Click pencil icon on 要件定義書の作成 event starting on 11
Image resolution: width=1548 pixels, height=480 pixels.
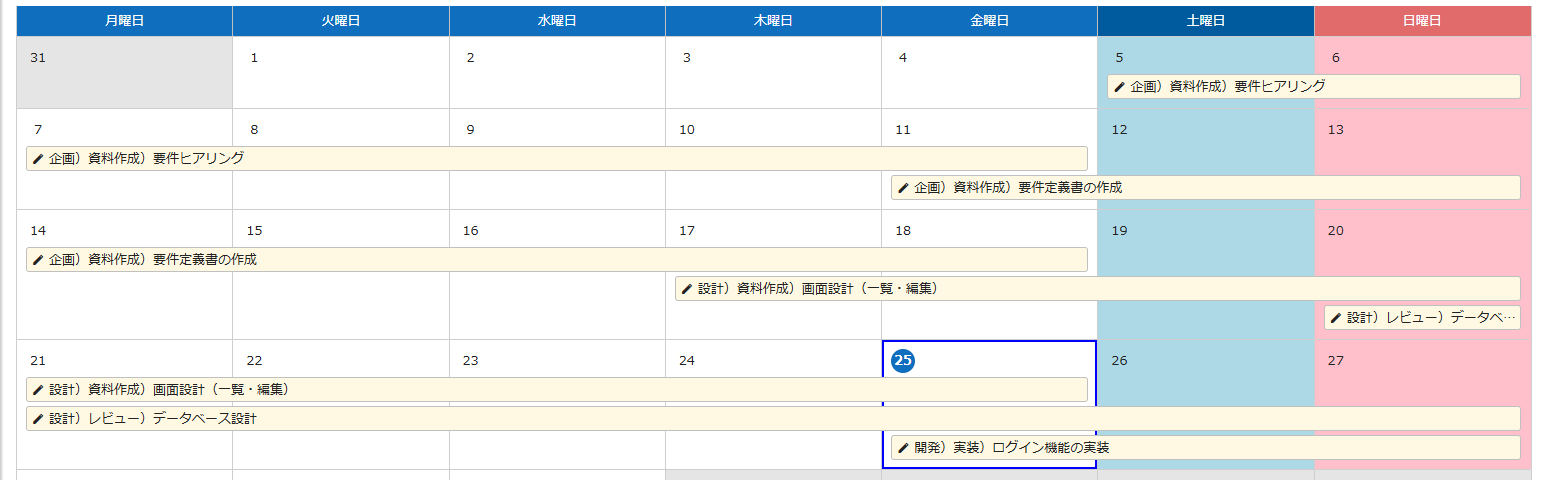[903, 188]
